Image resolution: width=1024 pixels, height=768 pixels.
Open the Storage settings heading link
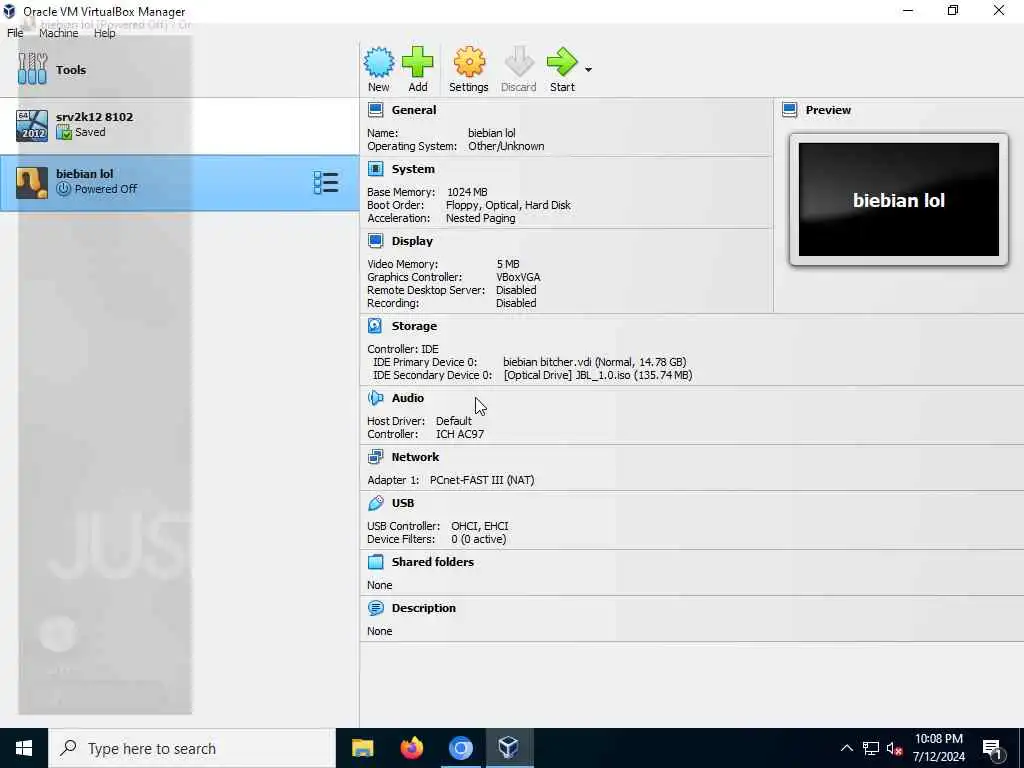414,325
